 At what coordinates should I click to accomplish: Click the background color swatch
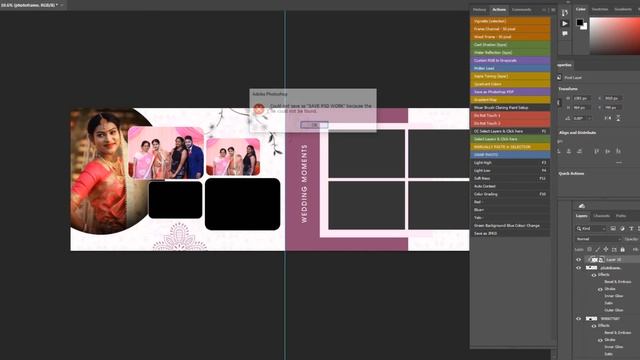(584, 27)
